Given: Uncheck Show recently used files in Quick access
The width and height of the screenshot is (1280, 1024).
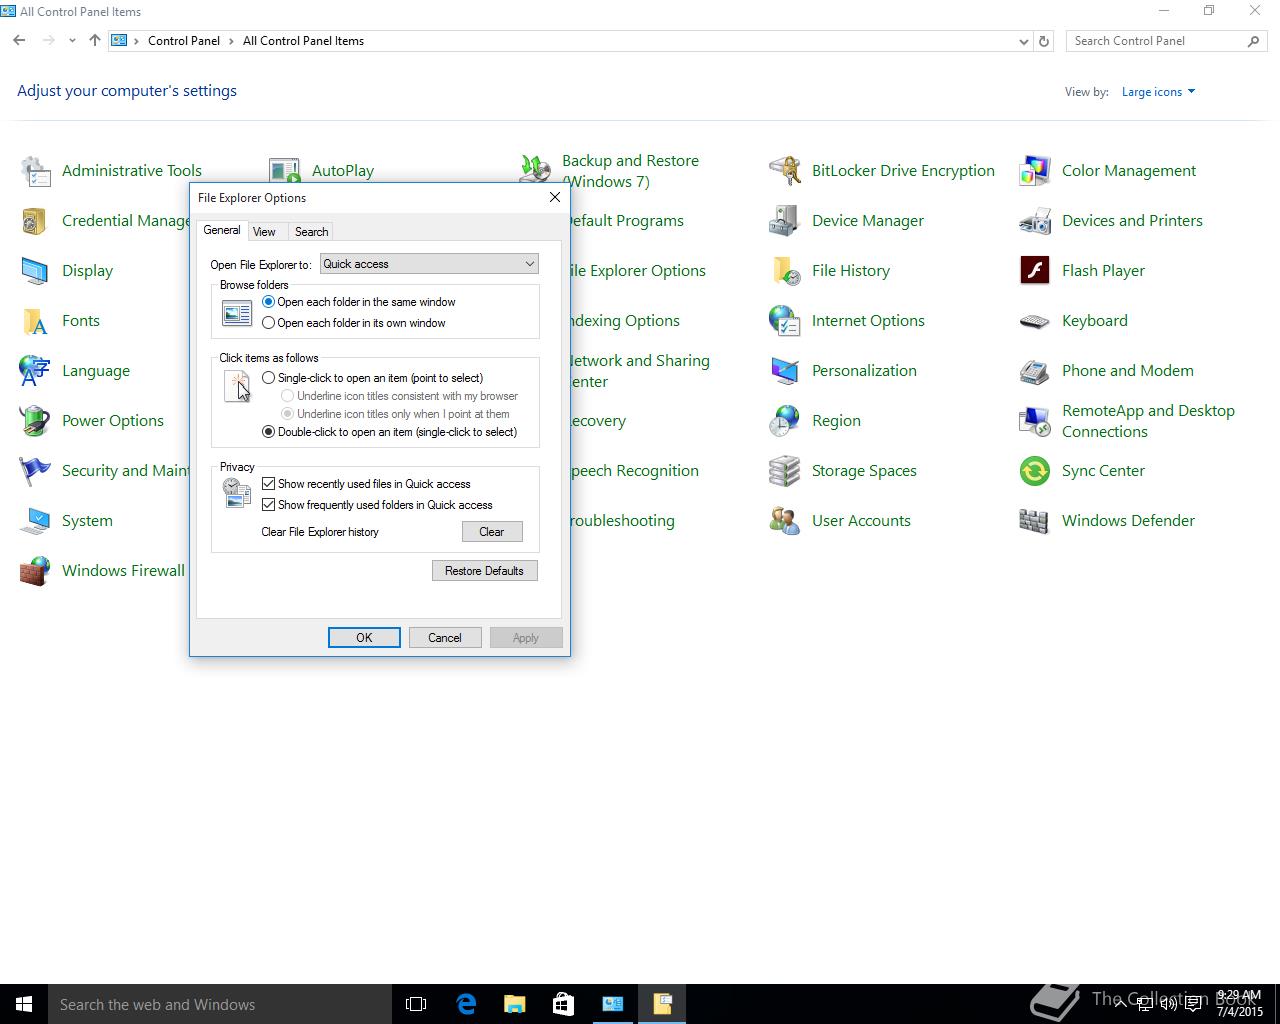Looking at the screenshot, I should [268, 484].
